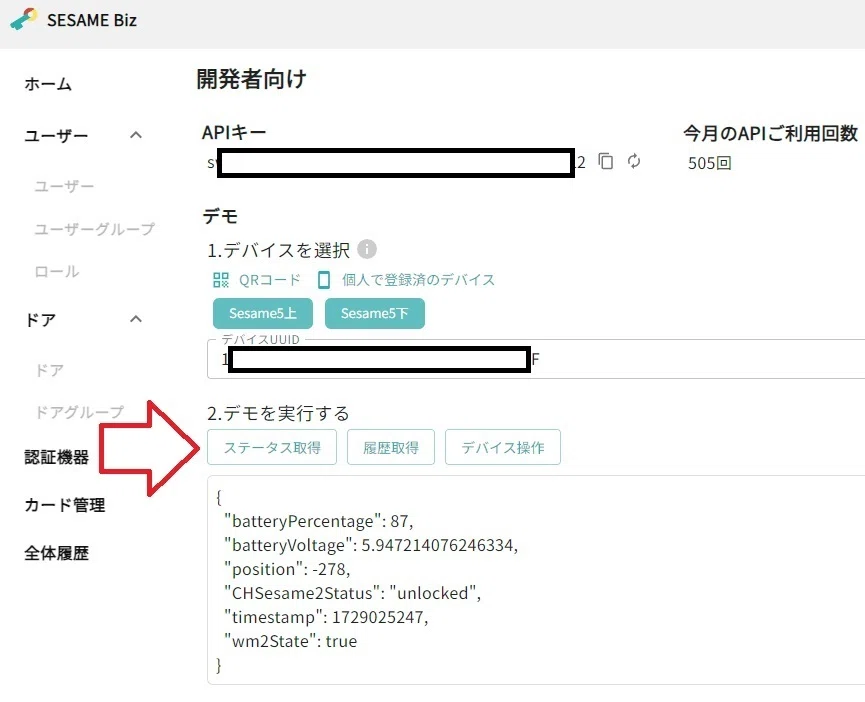Screen dimensions: 865x702
Task: Focus the デバイスUUID input field
Action: (x=536, y=359)
